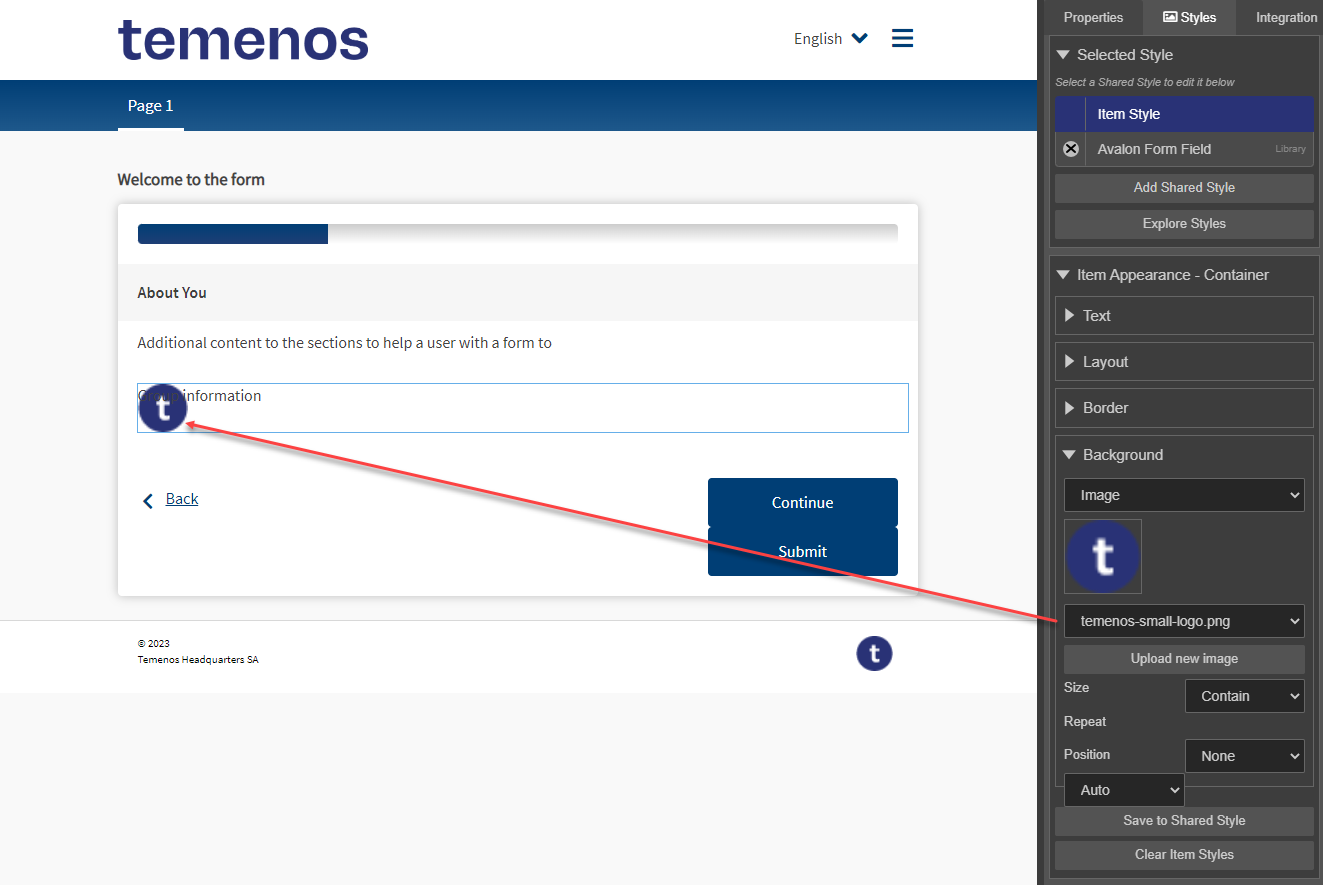Open the temenos-small-logo.png image selector
Viewport: 1323px width, 885px height.
[1184, 621]
